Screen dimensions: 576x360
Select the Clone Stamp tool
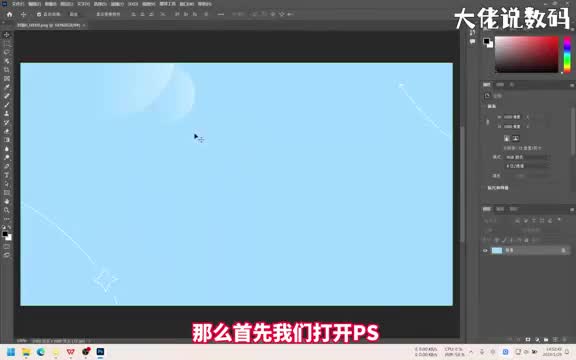tap(7, 114)
